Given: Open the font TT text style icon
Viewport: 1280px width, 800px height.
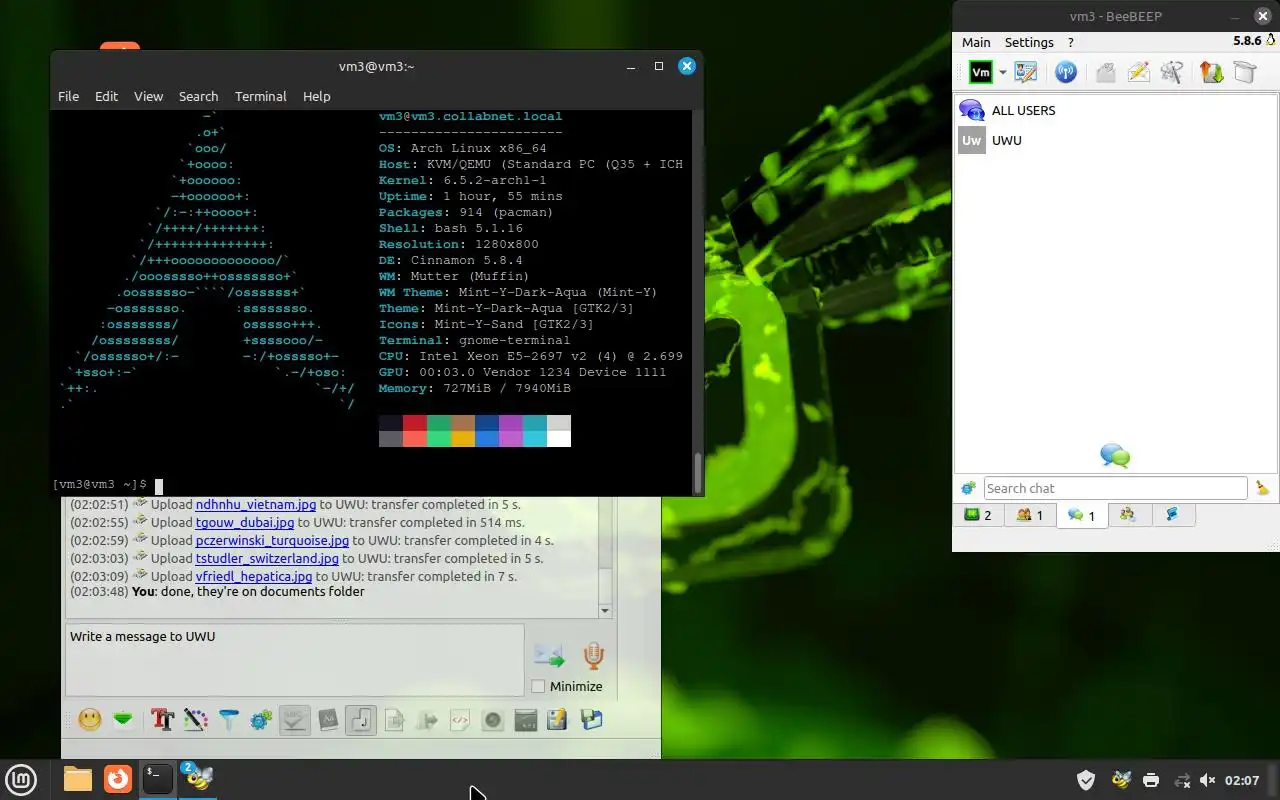Looking at the screenshot, I should (162, 719).
